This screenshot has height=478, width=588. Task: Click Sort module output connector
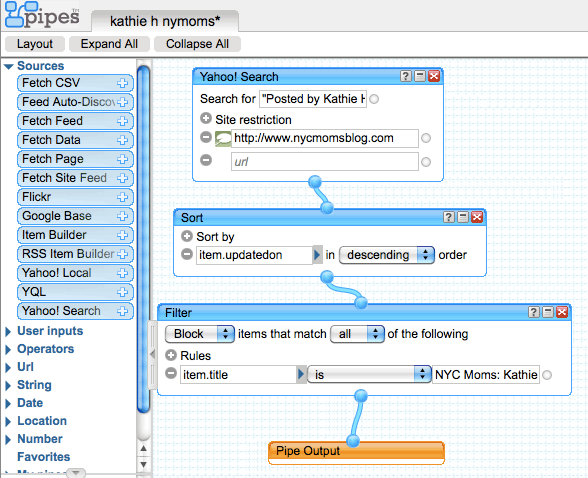coord(327,277)
